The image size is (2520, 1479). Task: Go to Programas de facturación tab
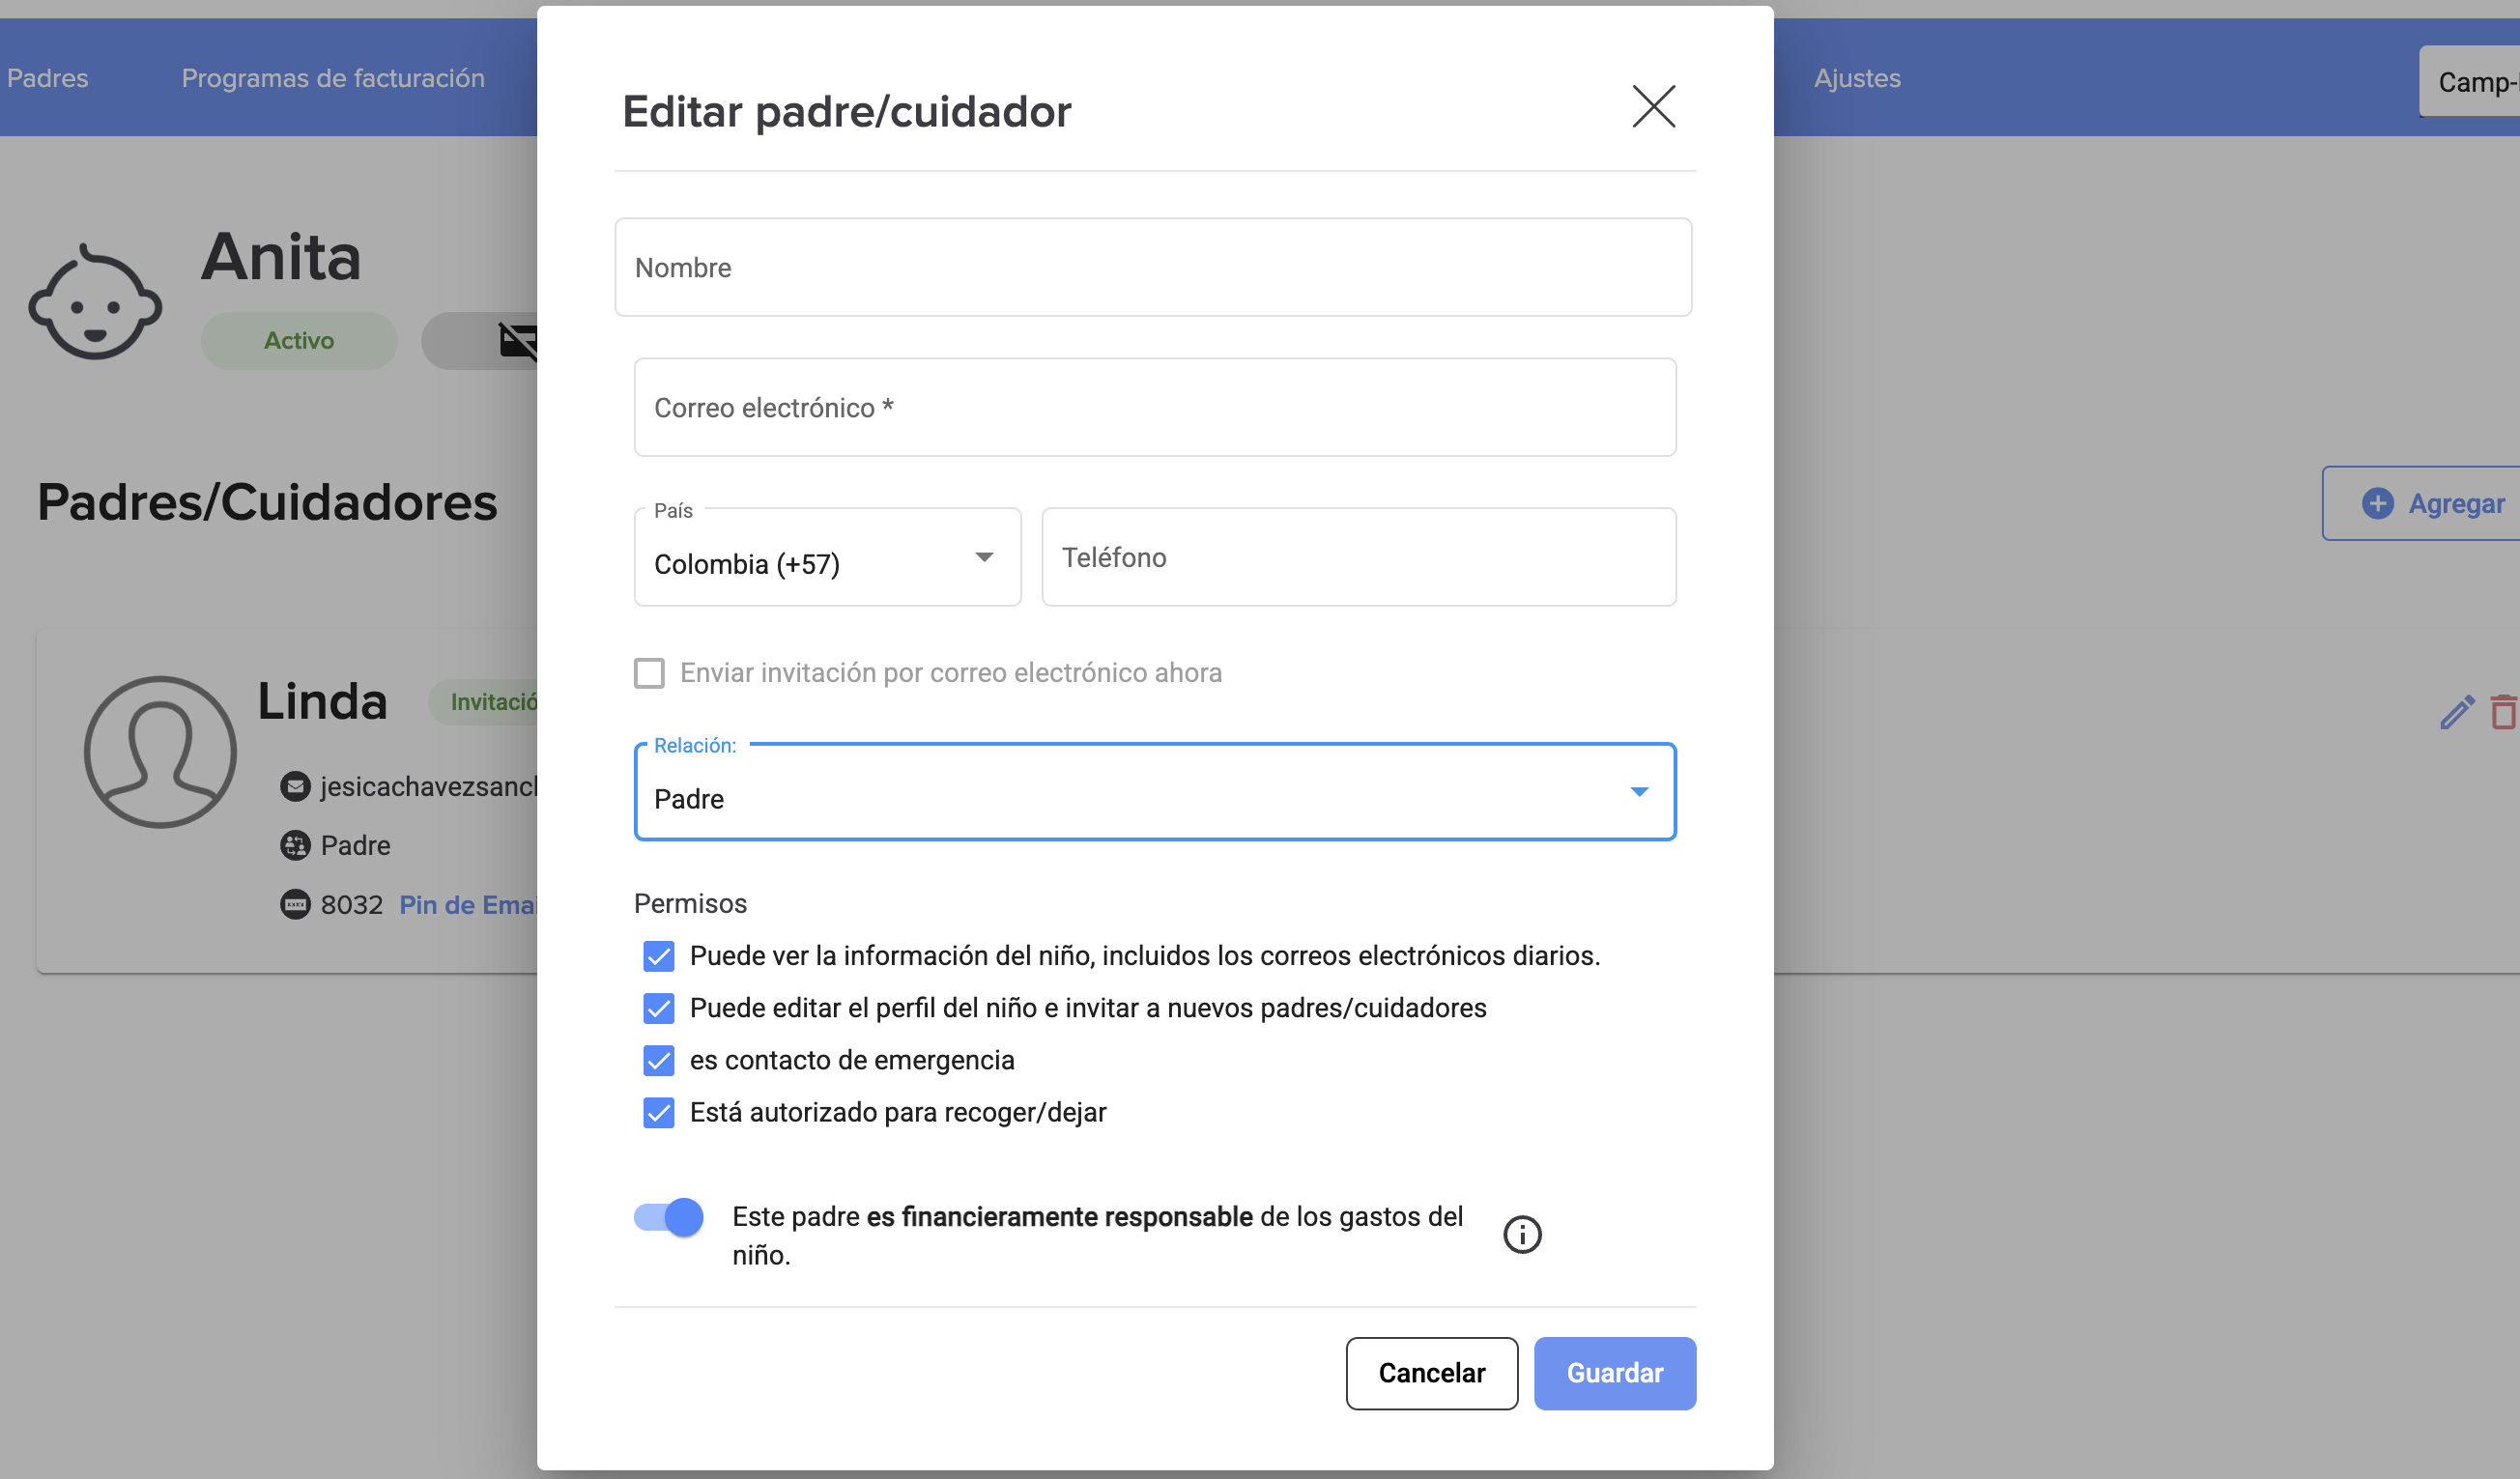coord(333,78)
